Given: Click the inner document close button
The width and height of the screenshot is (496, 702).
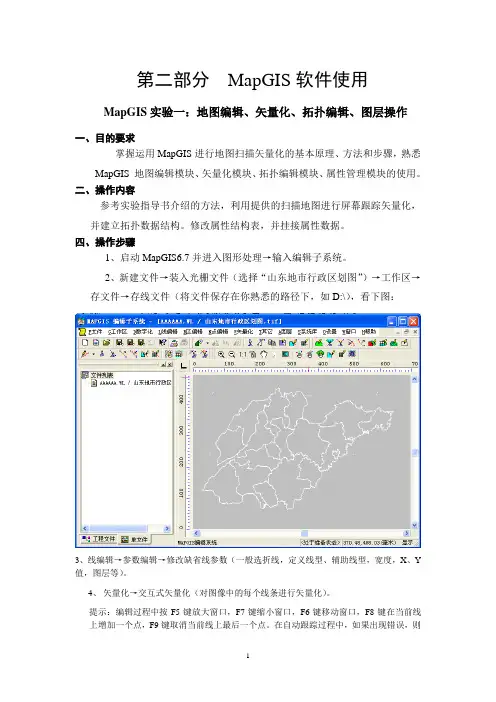Looking at the screenshot, I should (415, 332).
